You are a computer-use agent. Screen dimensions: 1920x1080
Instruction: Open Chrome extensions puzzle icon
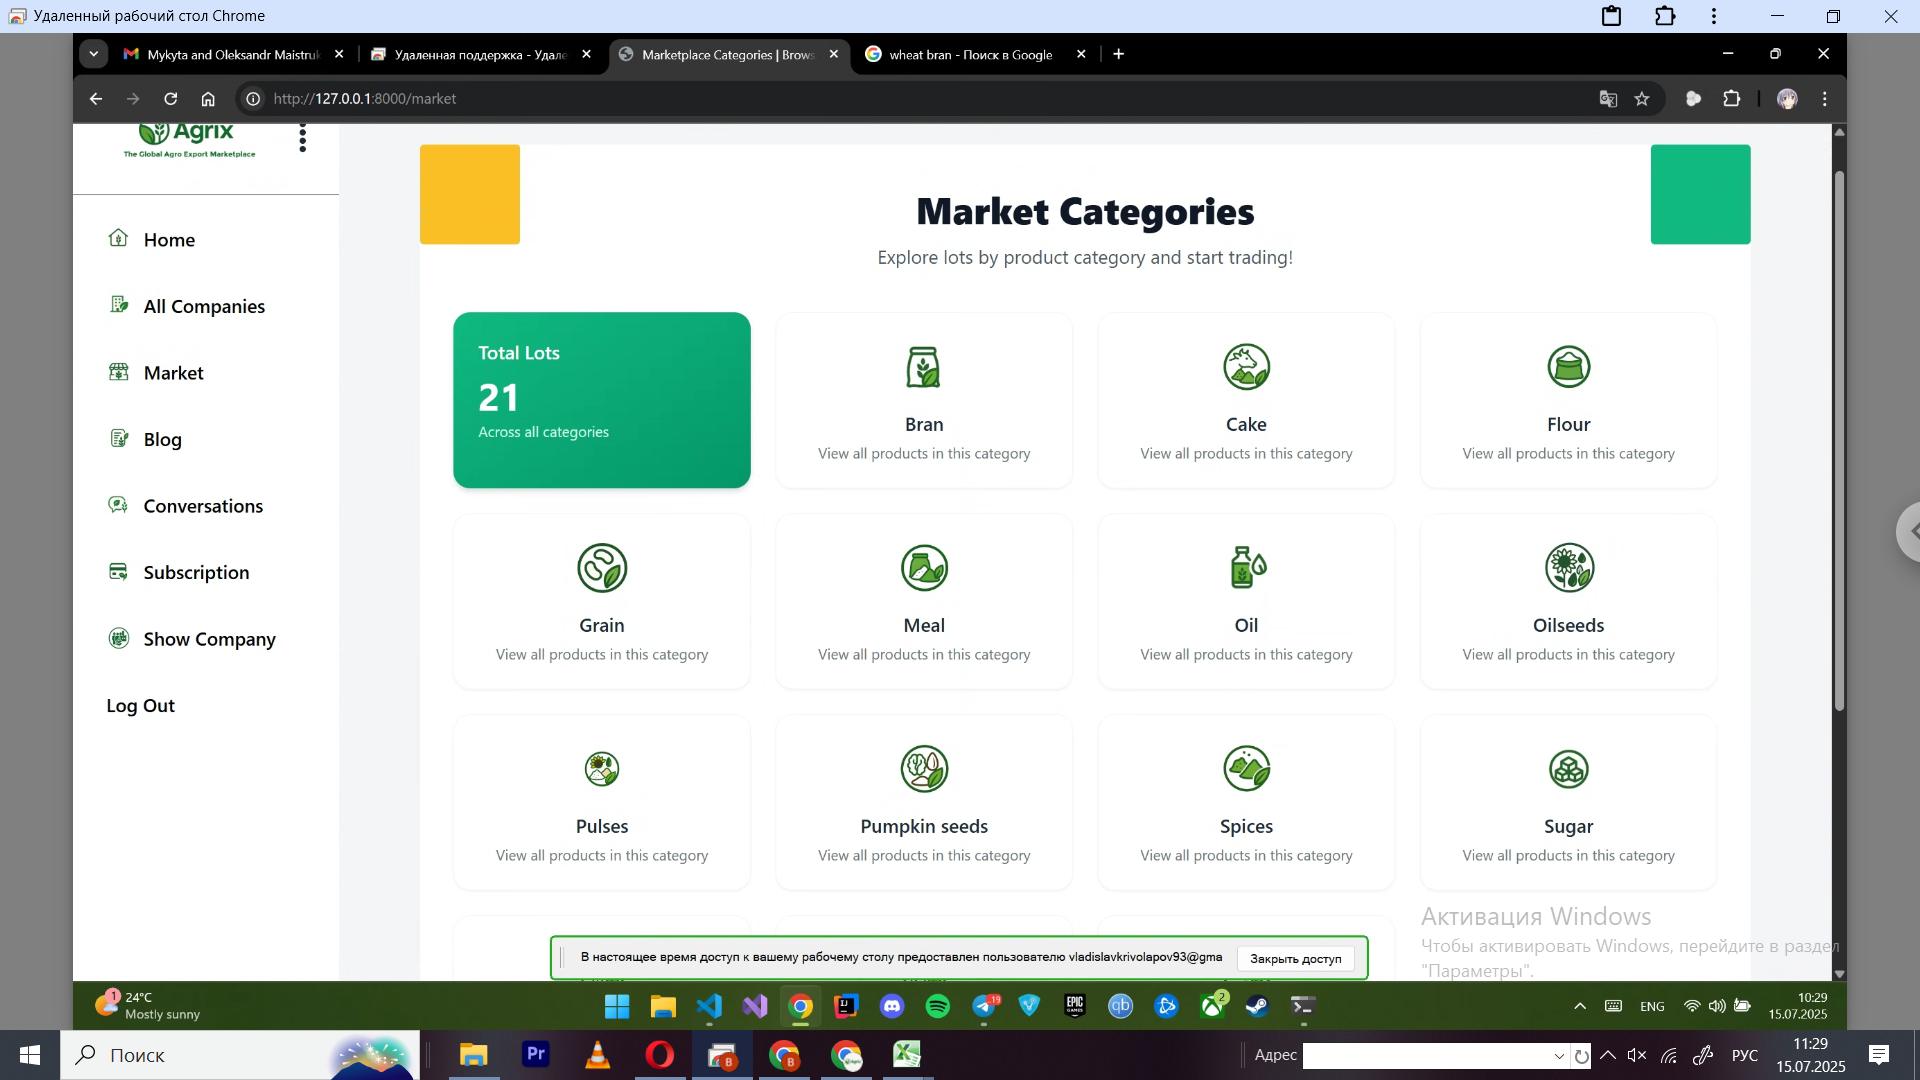coord(1732,98)
